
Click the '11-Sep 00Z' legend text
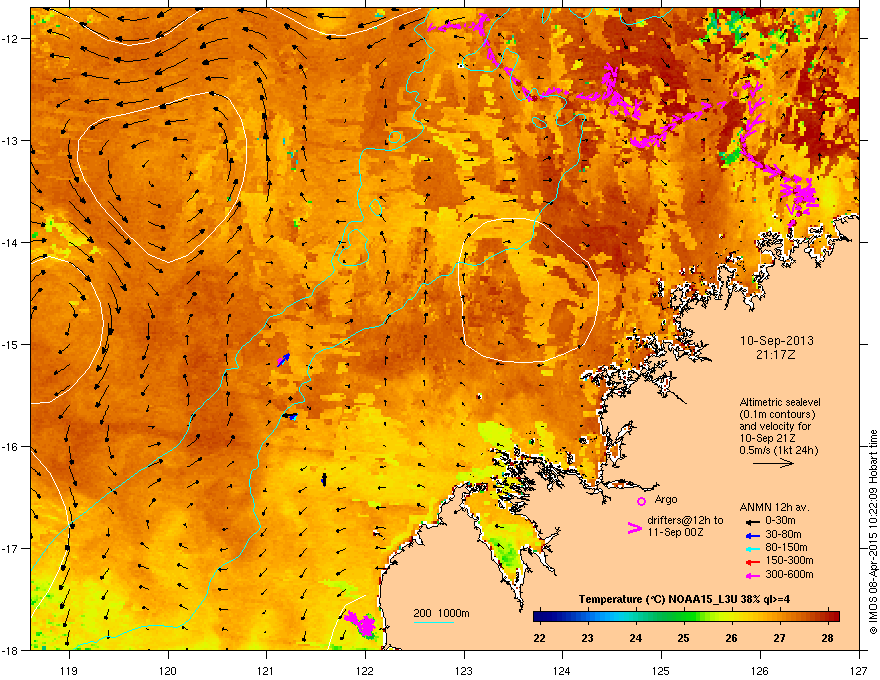click(675, 532)
